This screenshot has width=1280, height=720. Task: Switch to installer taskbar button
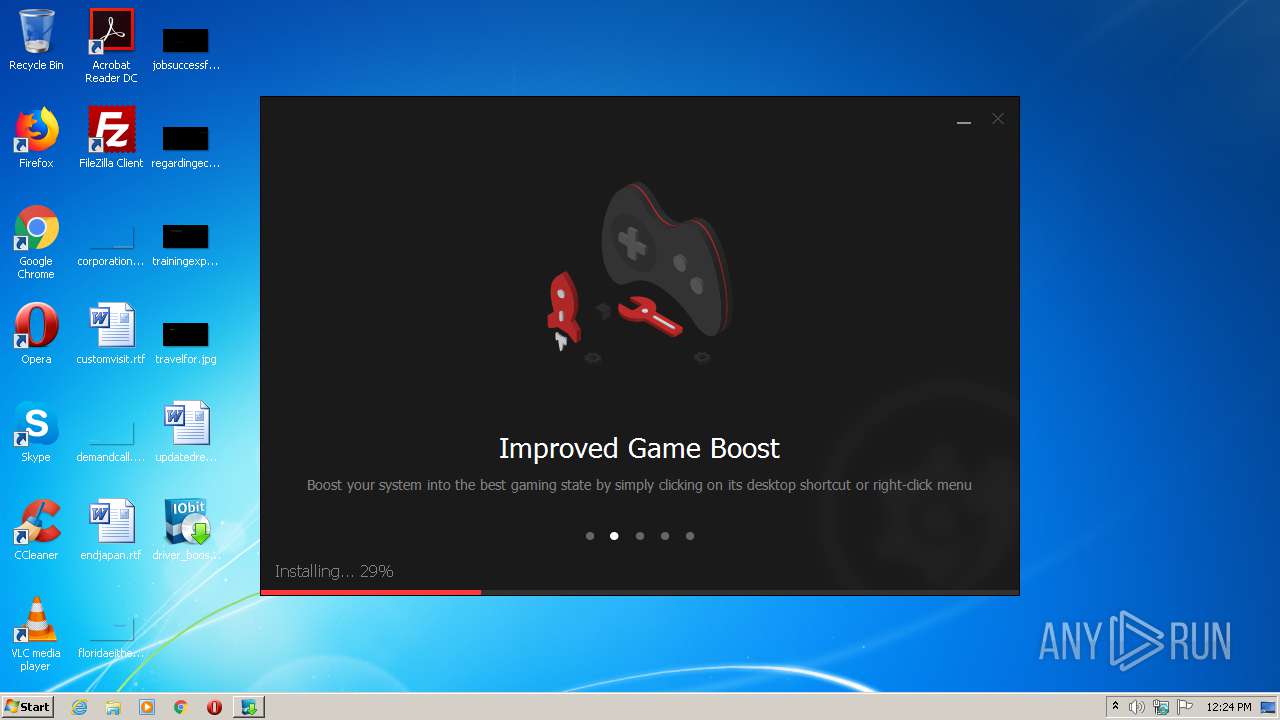[248, 707]
